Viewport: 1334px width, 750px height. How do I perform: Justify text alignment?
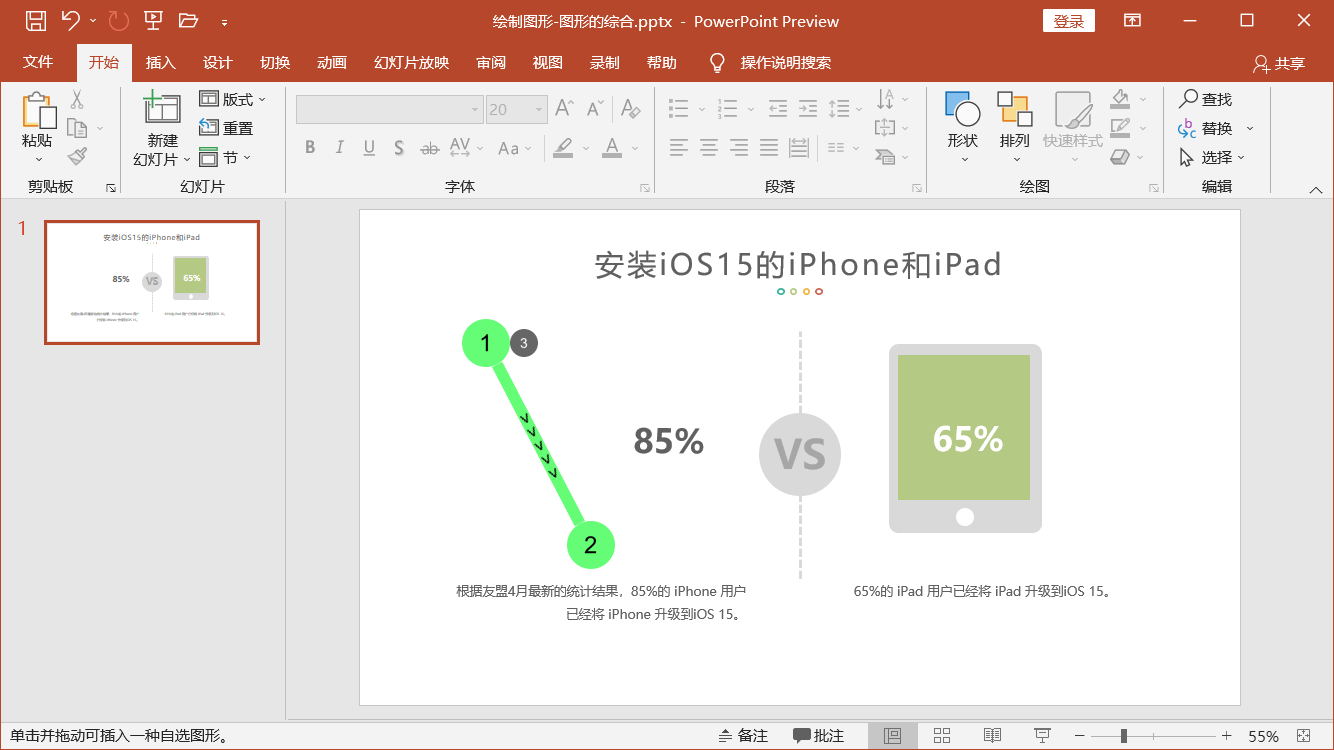pyautogui.click(x=769, y=148)
